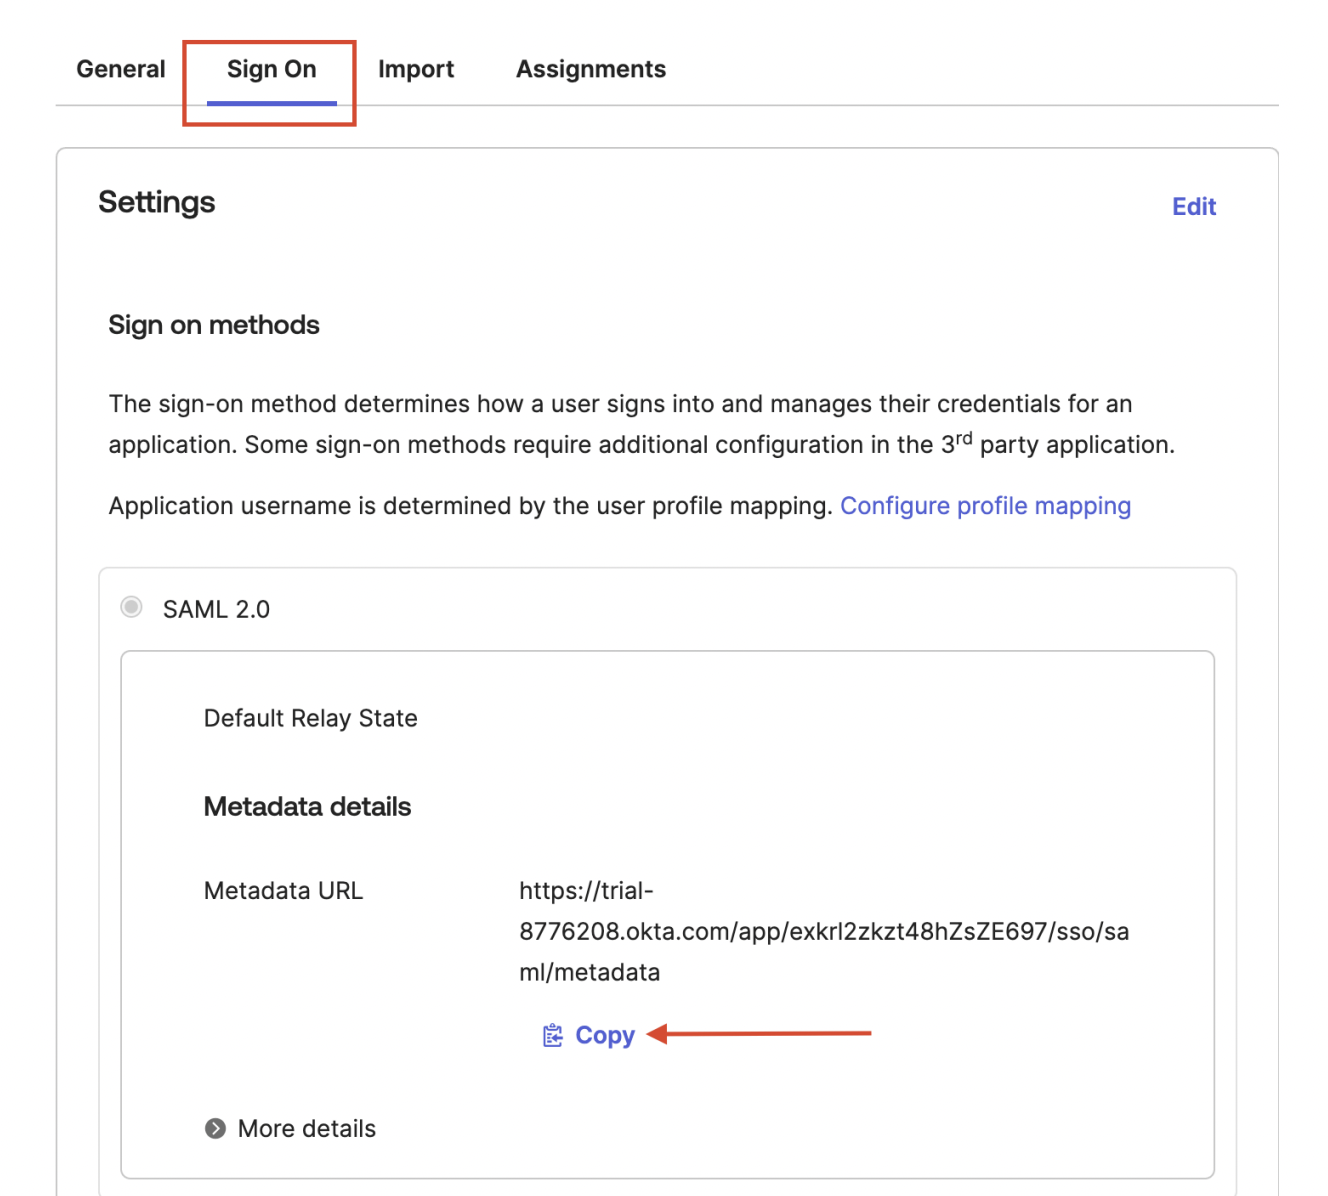
Task: Click the Edit link in Settings
Action: click(1194, 207)
